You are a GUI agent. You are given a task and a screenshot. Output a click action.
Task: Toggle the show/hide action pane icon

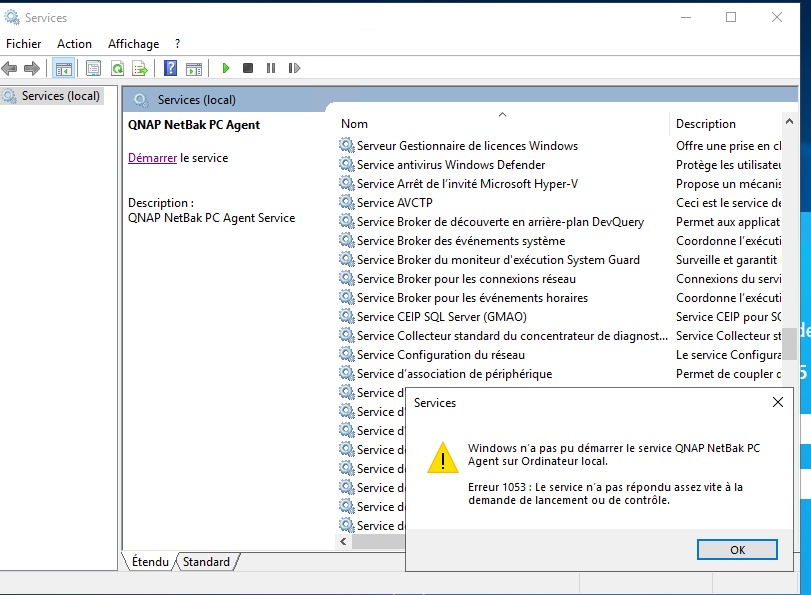[x=194, y=68]
